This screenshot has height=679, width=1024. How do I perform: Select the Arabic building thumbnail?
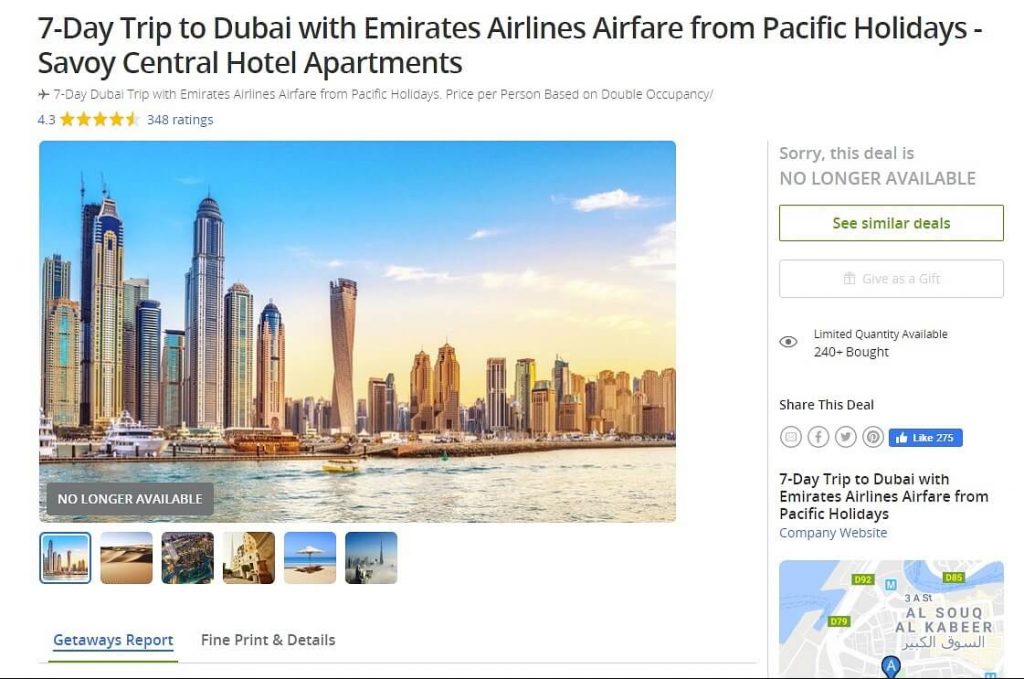click(249, 558)
